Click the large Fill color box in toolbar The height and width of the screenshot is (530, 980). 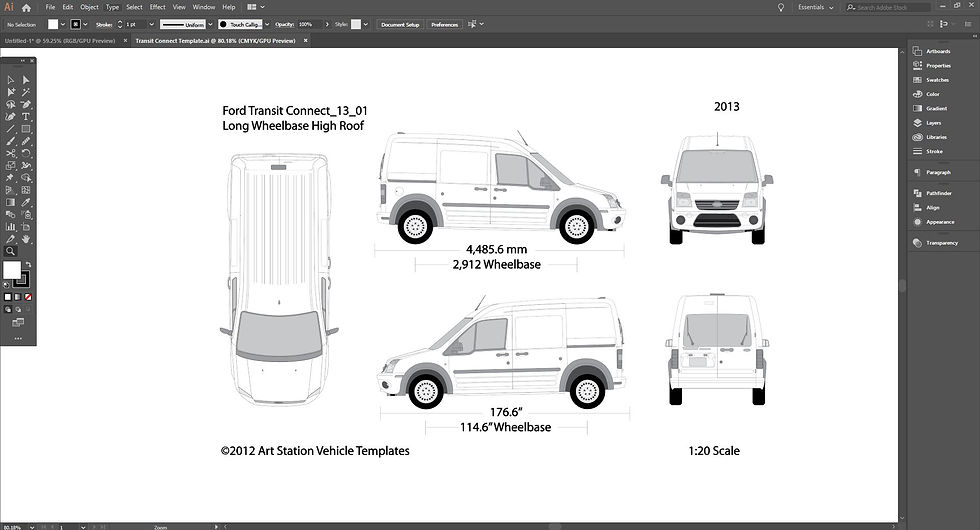(12, 270)
